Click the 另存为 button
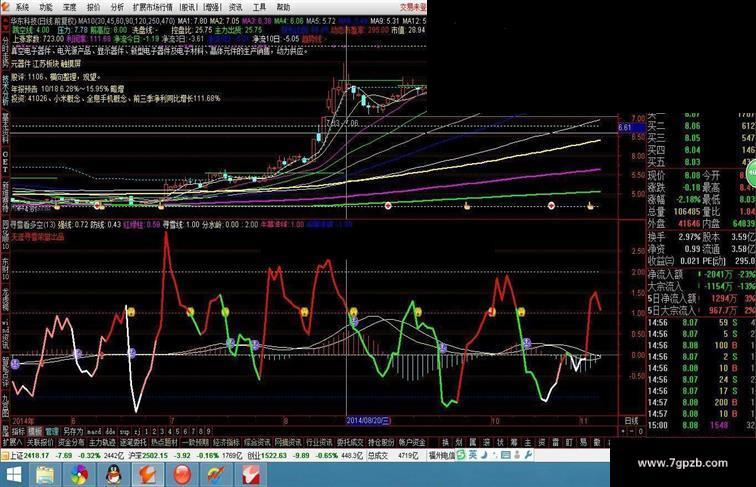The height and width of the screenshot is (487, 756). pyautogui.click(x=73, y=431)
